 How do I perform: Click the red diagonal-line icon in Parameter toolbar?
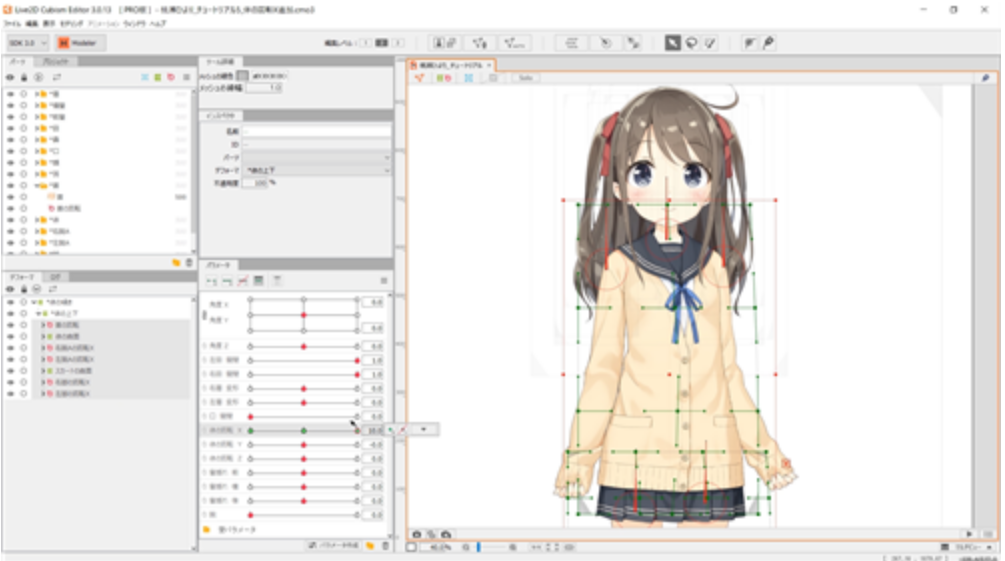243,281
